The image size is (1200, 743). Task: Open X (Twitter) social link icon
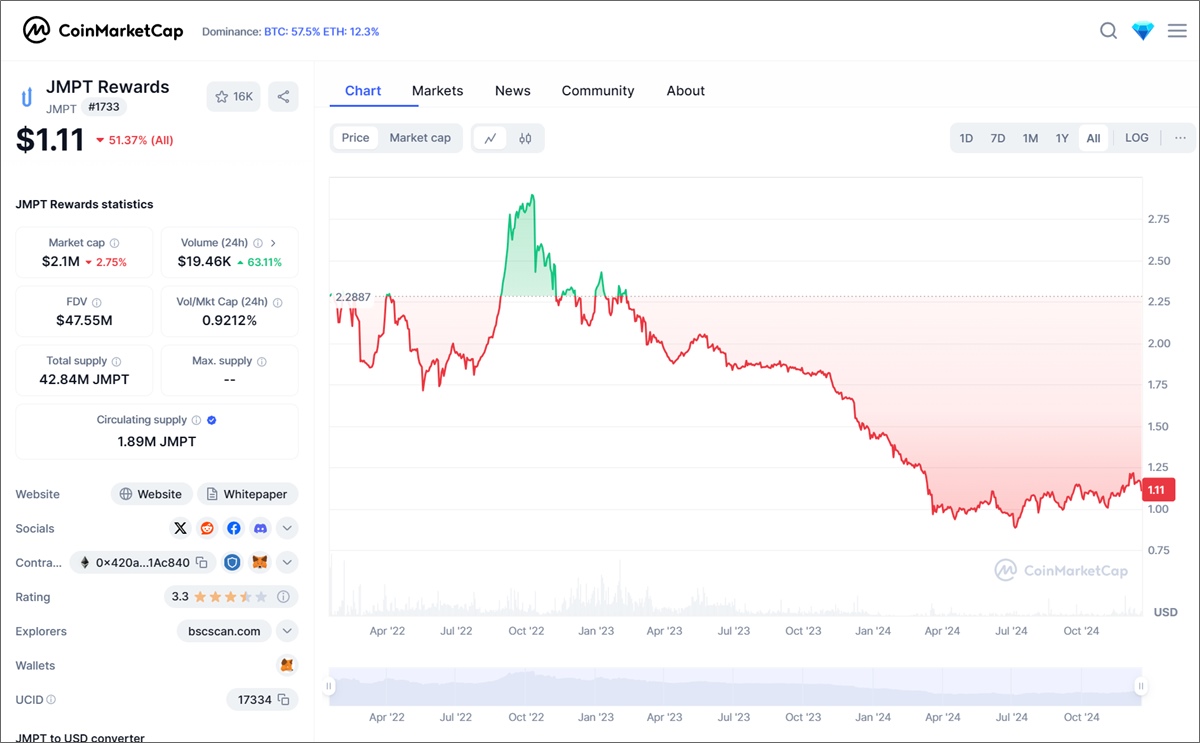[x=180, y=528]
